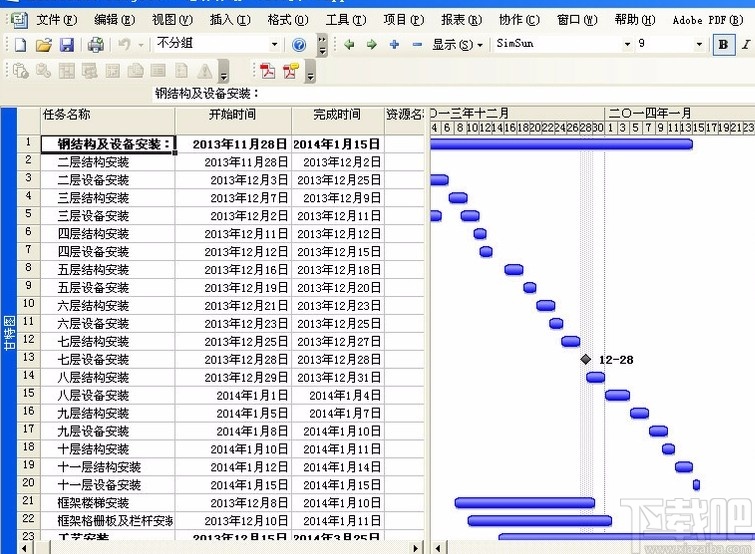Image resolution: width=755 pixels, height=554 pixels.
Task: Hide subtasks with the blue minus icon
Action: coord(417,45)
